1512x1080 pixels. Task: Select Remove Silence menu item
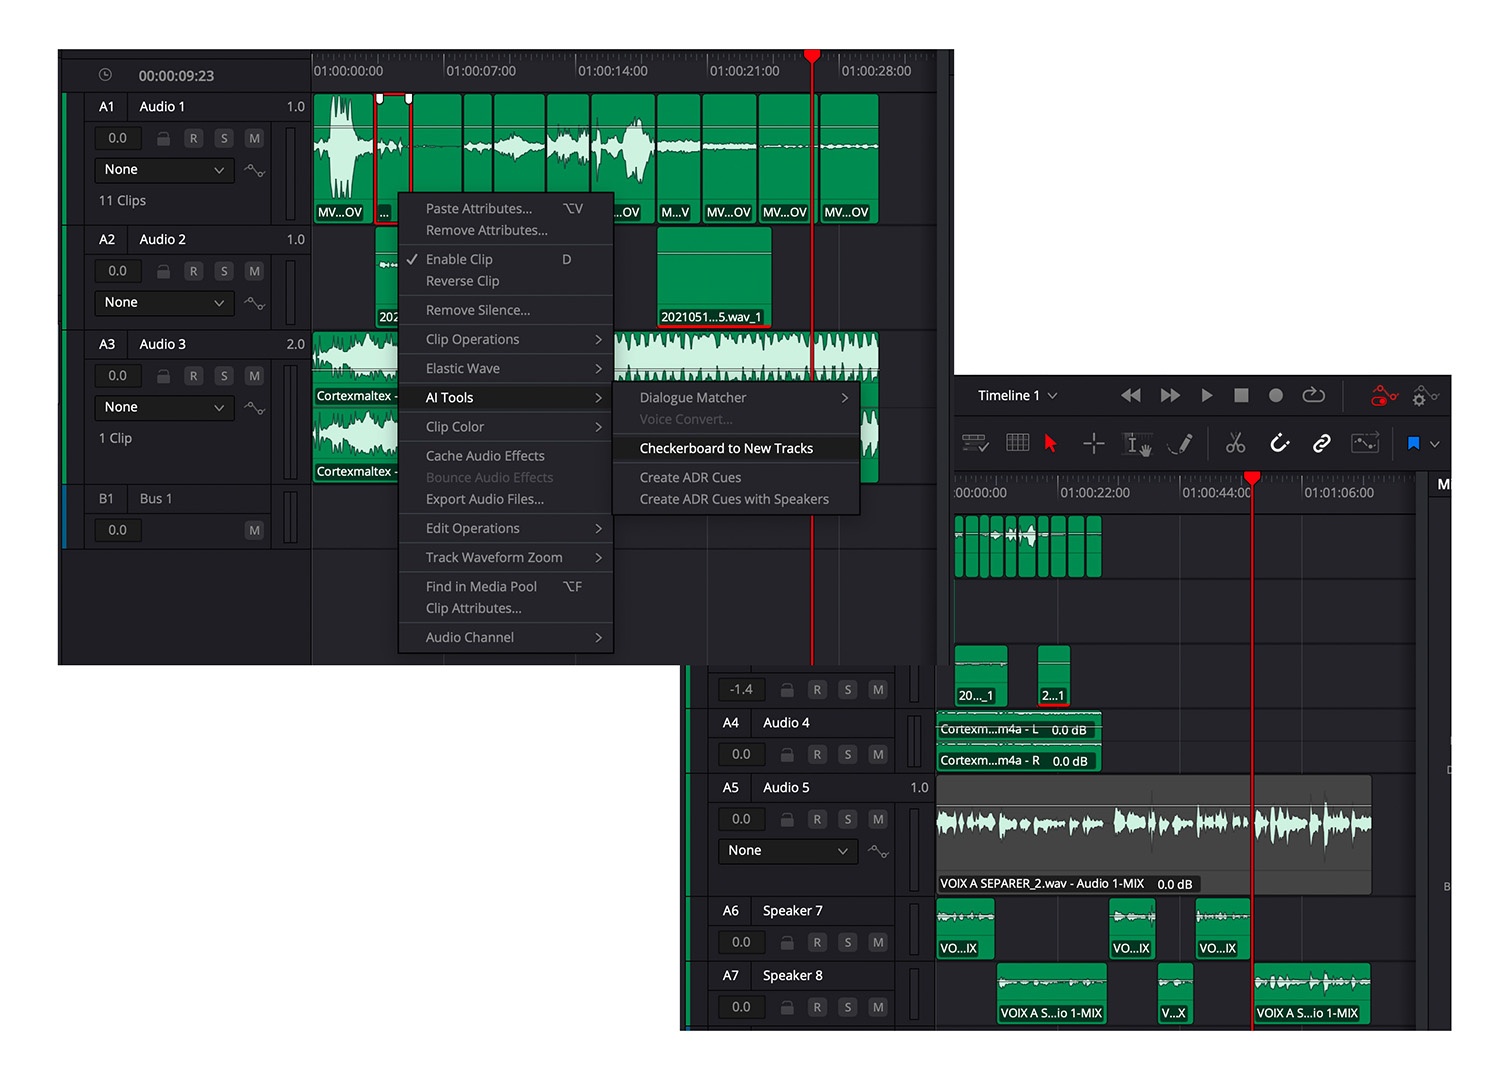pyautogui.click(x=478, y=310)
